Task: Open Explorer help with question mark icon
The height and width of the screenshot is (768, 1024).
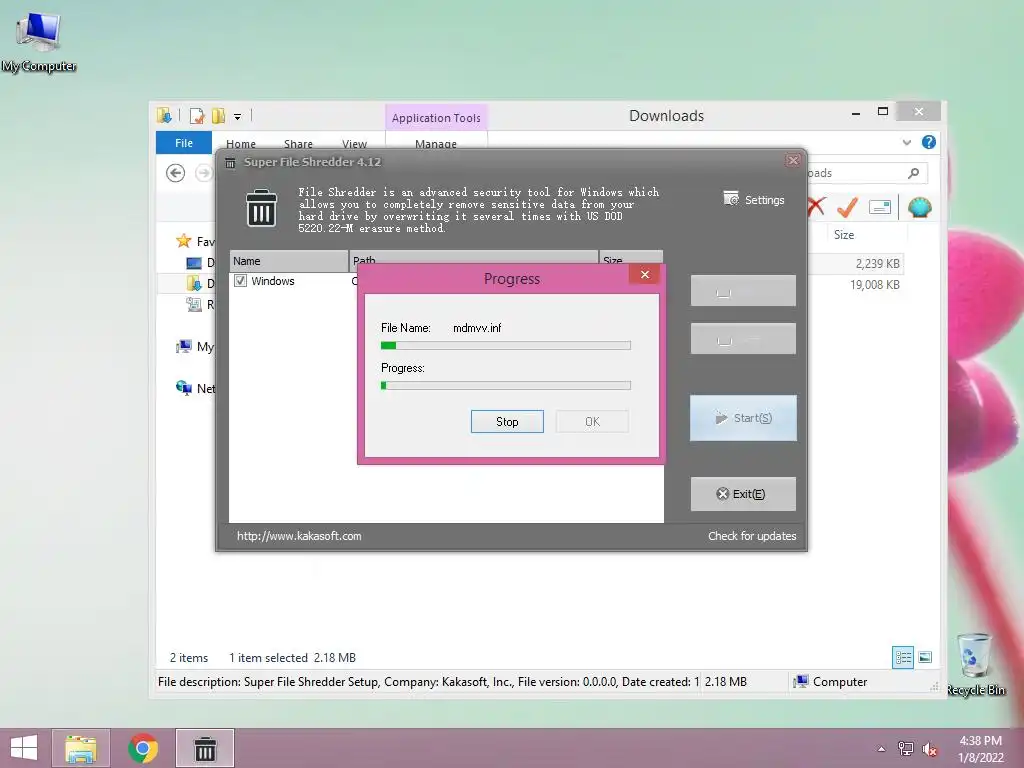Action: coord(928,142)
